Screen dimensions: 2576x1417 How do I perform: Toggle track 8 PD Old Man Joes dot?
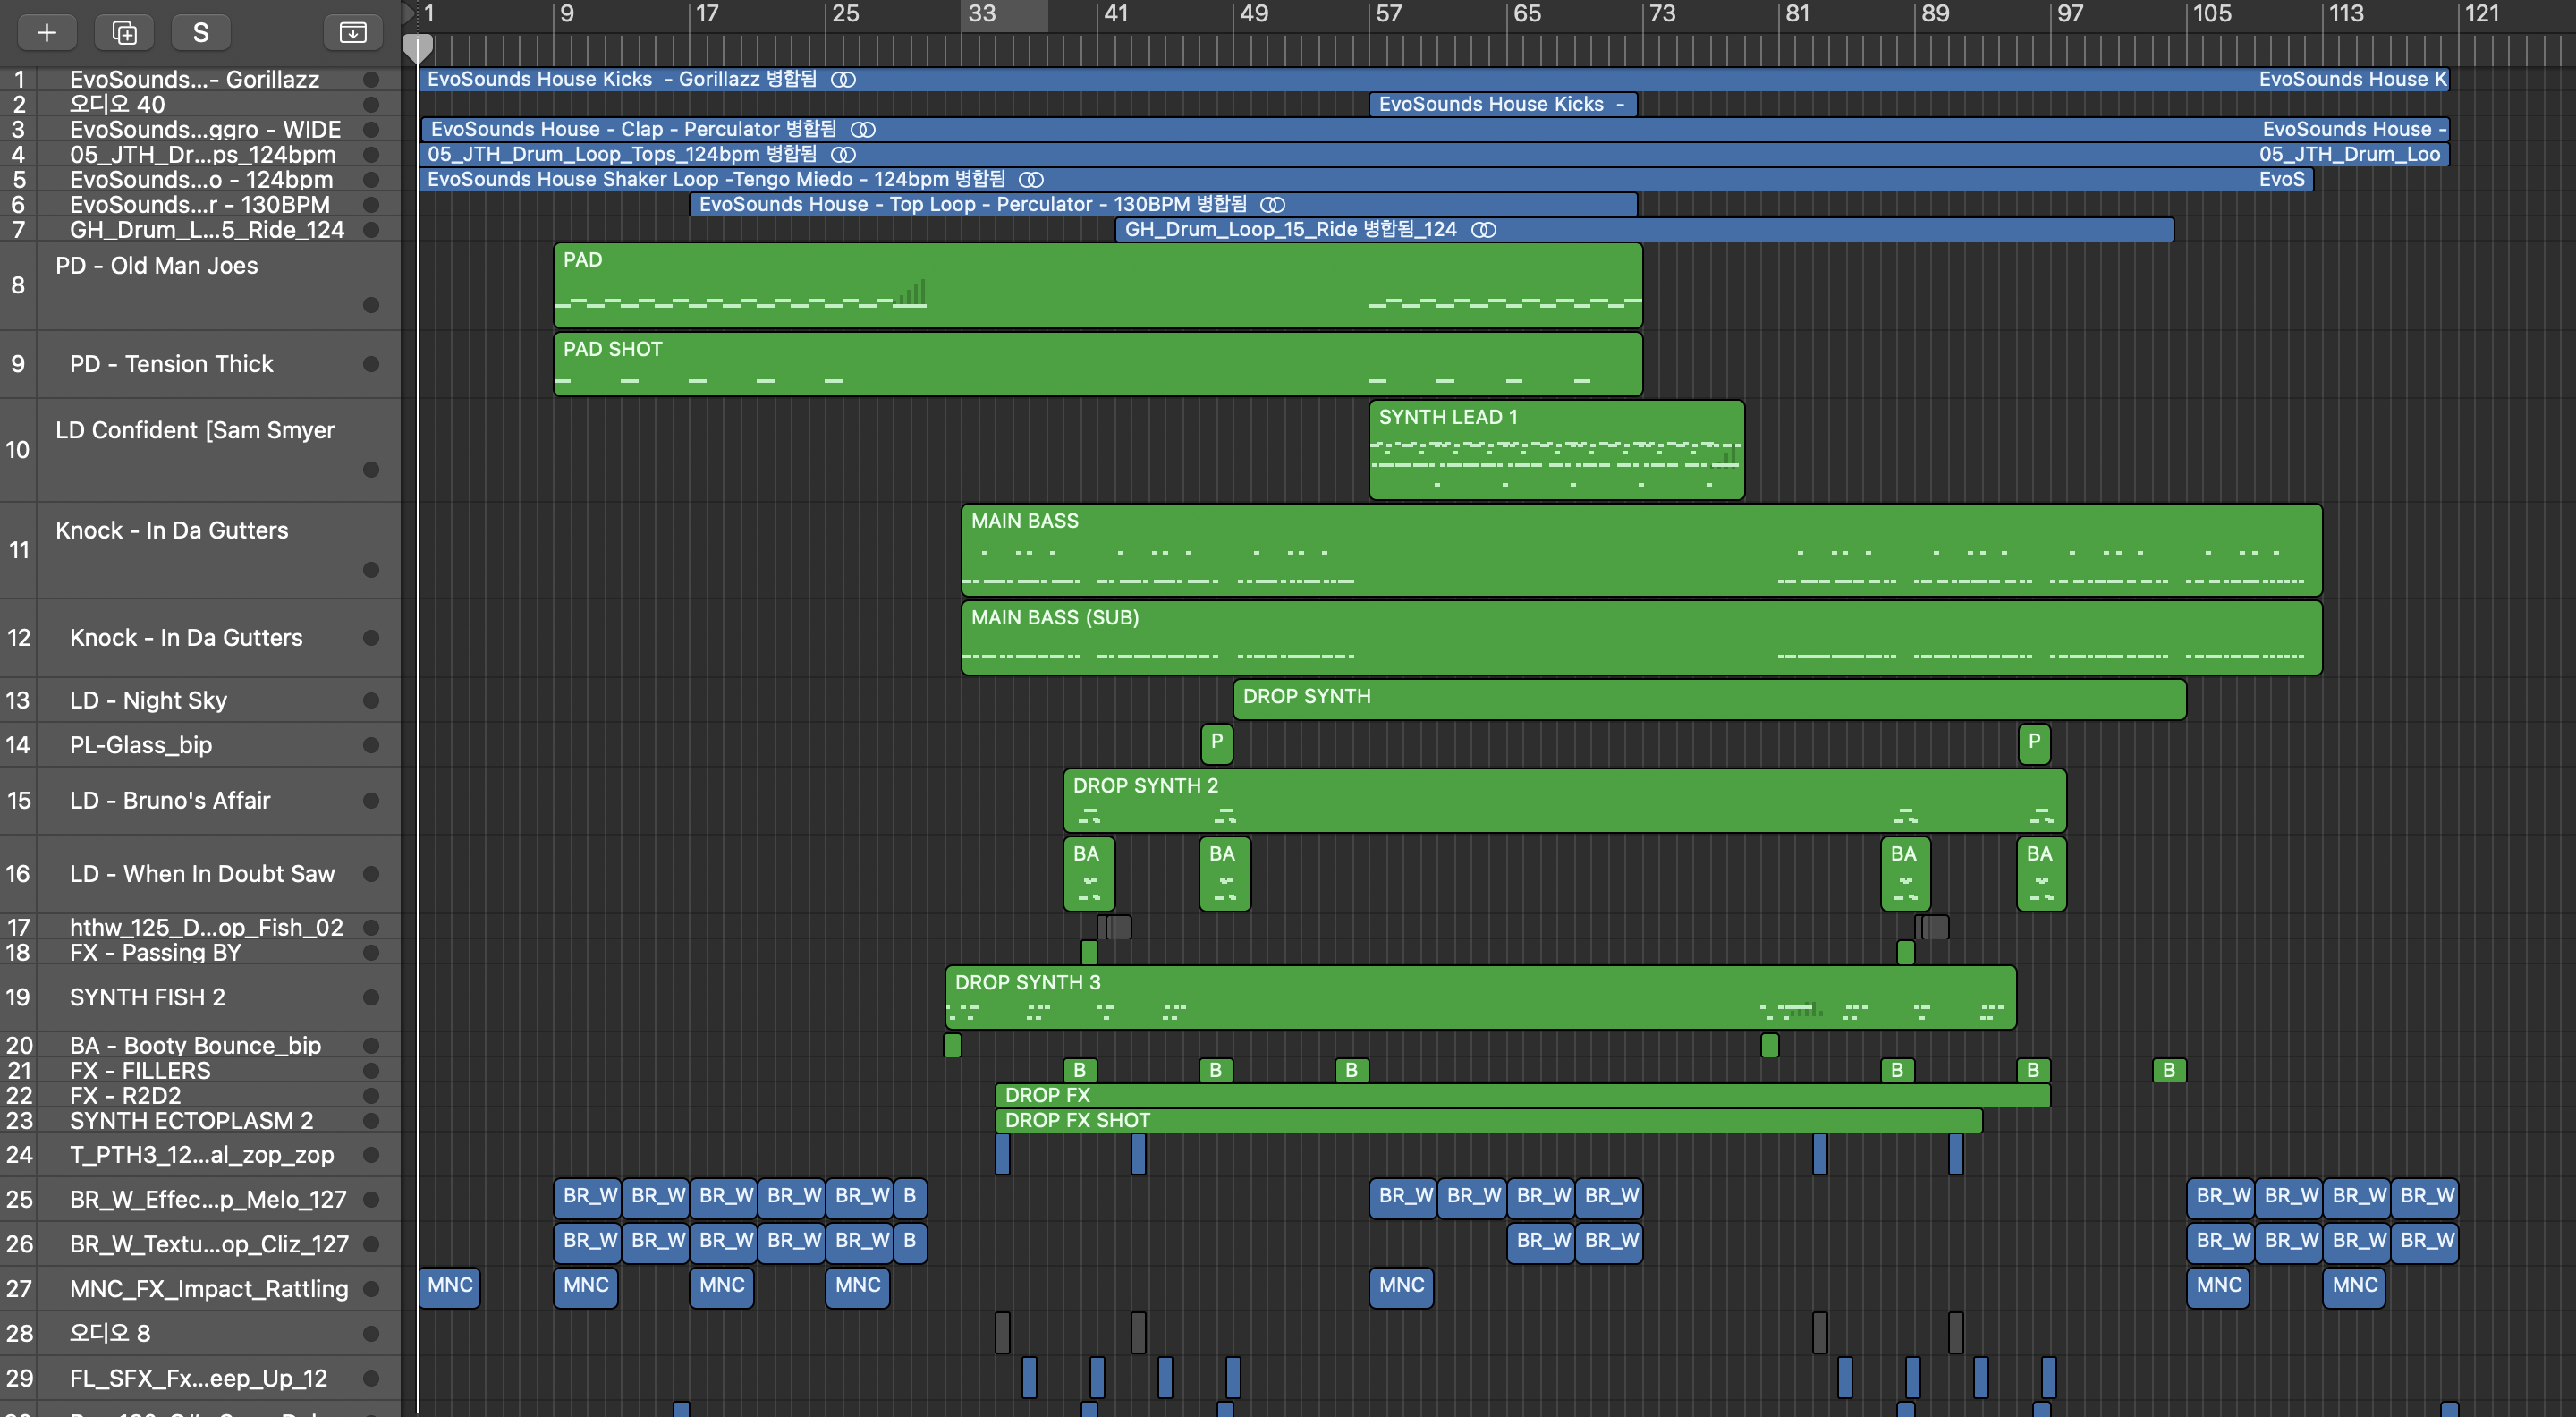pos(371,305)
